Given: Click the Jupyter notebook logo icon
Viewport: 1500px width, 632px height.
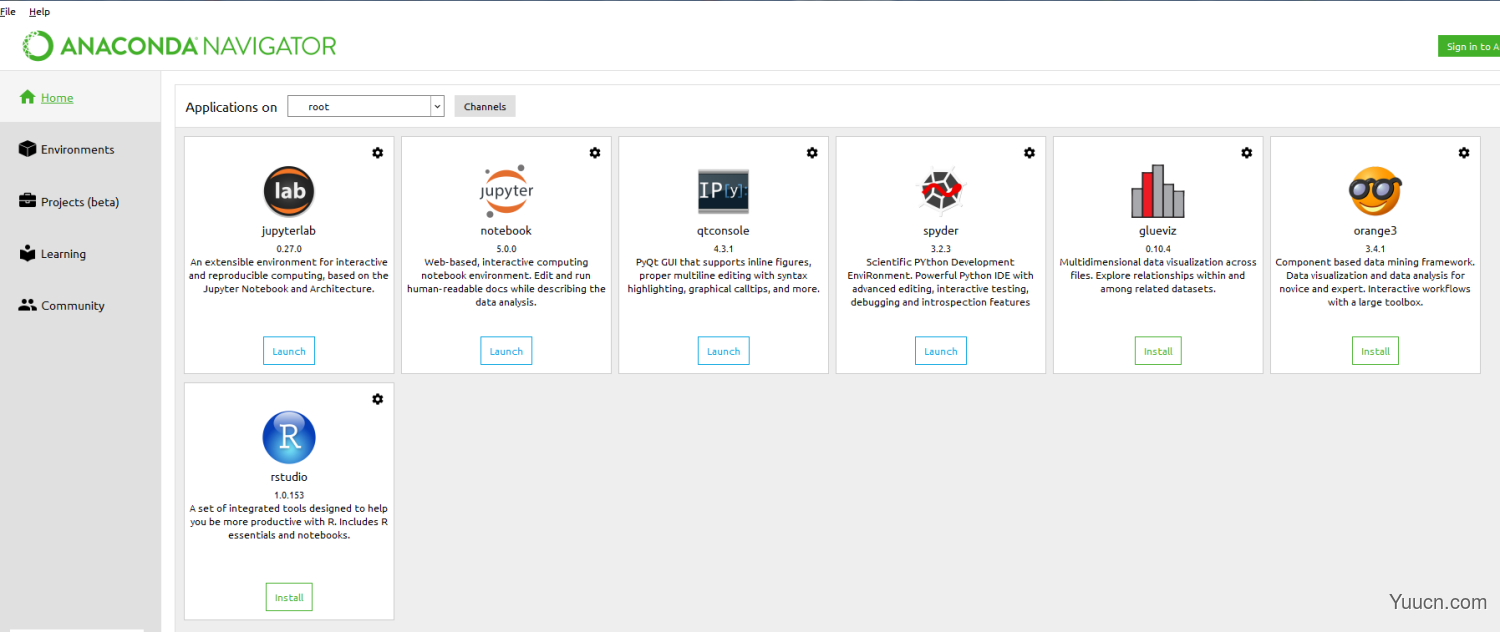Looking at the screenshot, I should tap(506, 192).
